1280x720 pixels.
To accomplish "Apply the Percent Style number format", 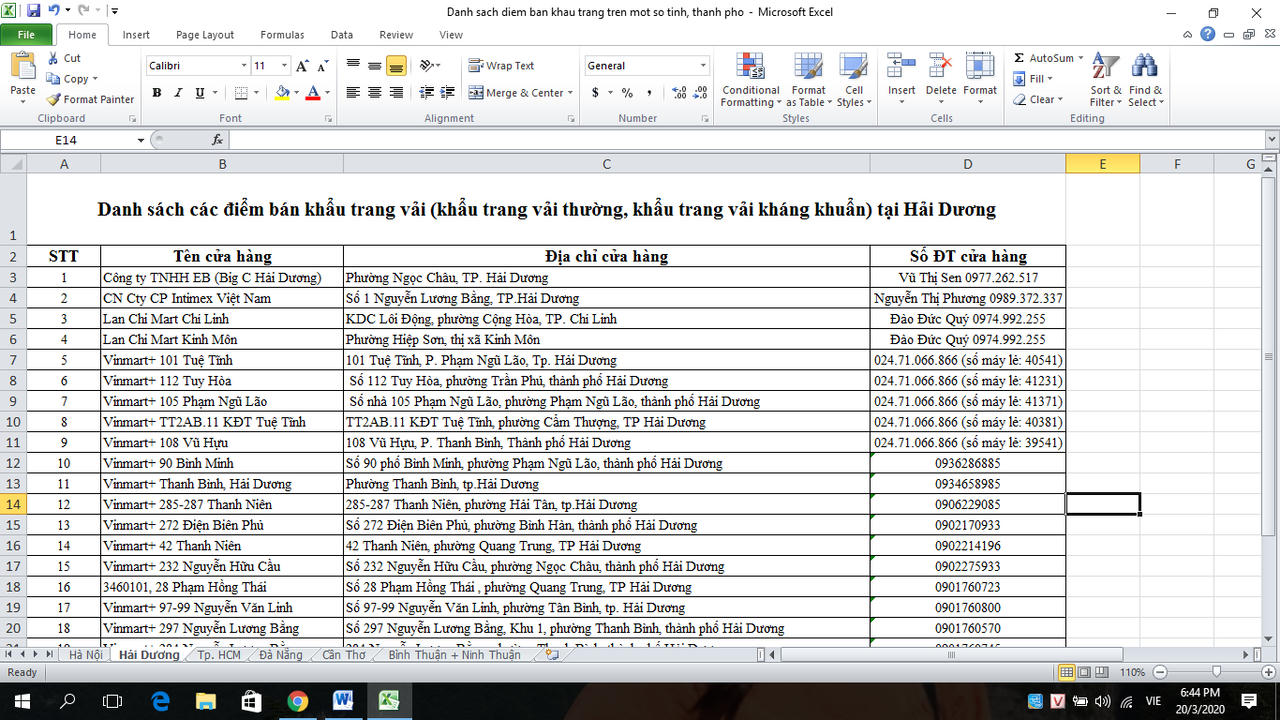I will [x=627, y=93].
